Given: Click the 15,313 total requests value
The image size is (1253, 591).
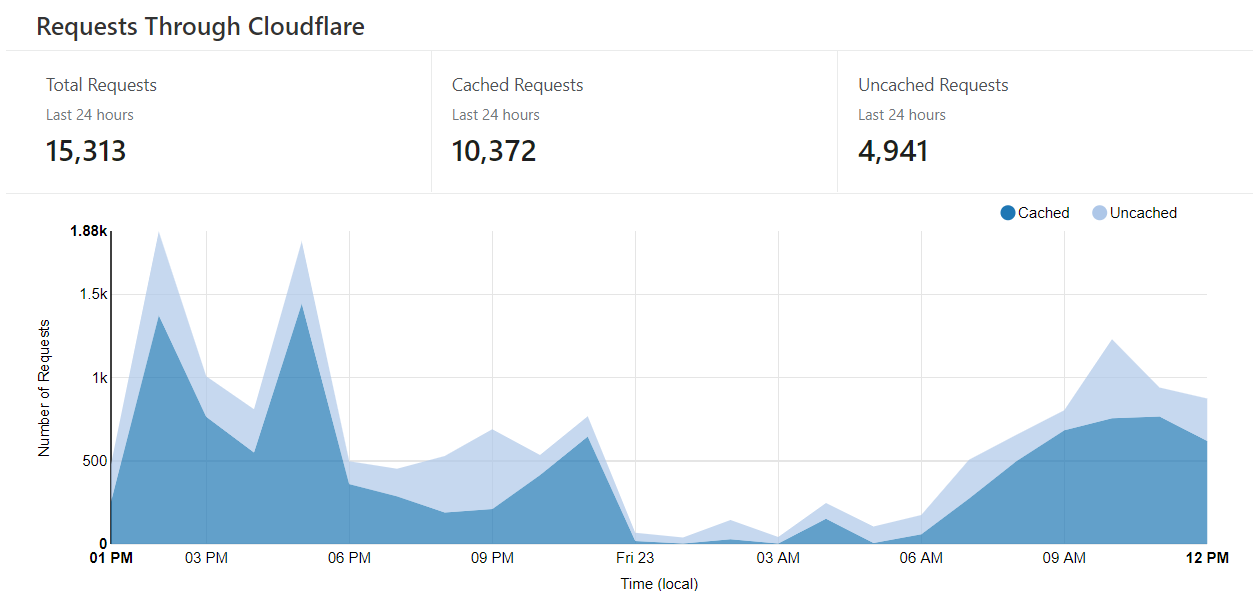Looking at the screenshot, I should coord(86,151).
